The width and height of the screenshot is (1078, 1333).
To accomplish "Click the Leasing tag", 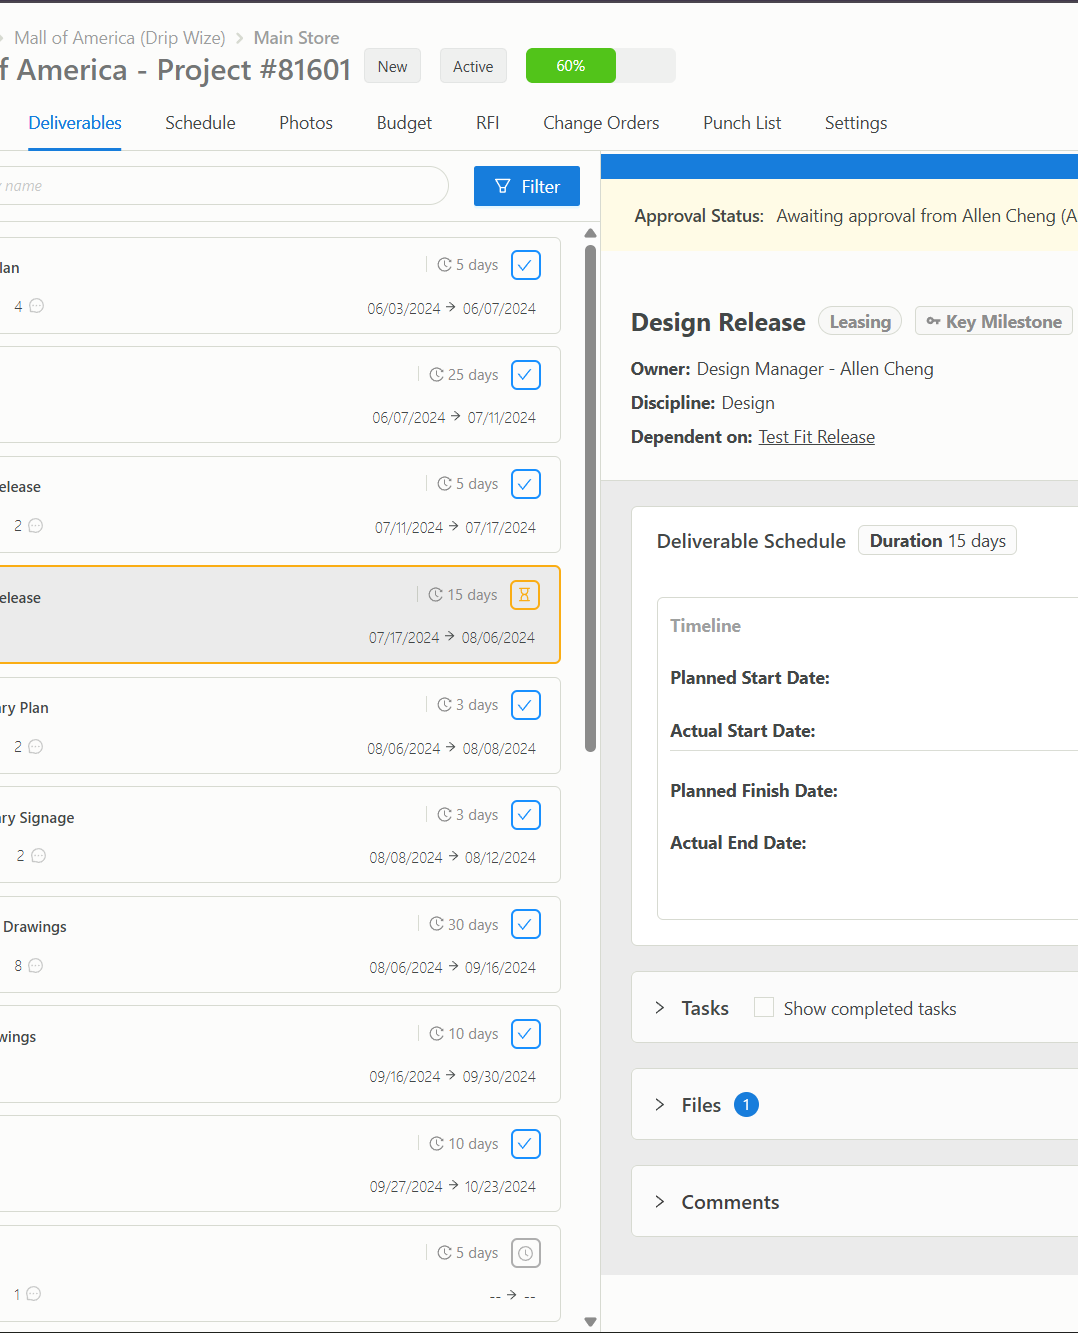I will [x=860, y=321].
